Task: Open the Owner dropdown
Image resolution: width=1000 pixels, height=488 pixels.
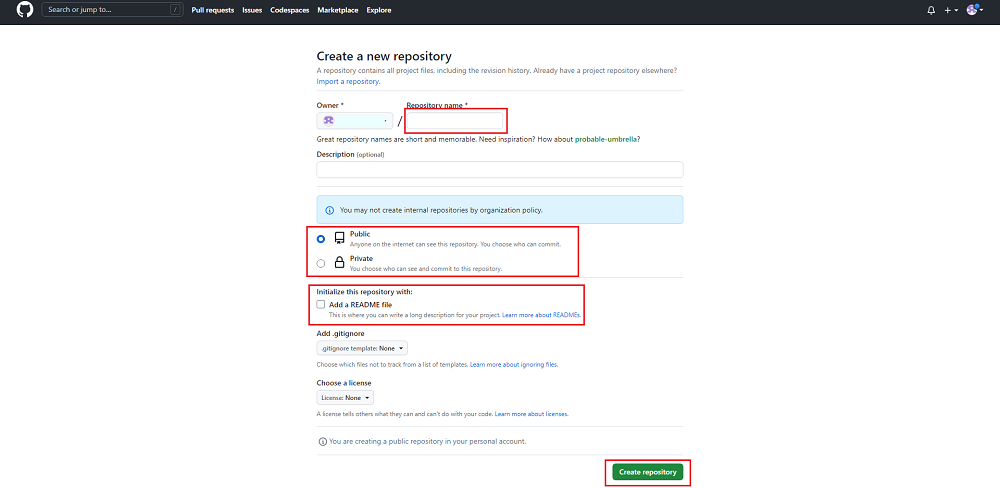Action: tap(354, 121)
